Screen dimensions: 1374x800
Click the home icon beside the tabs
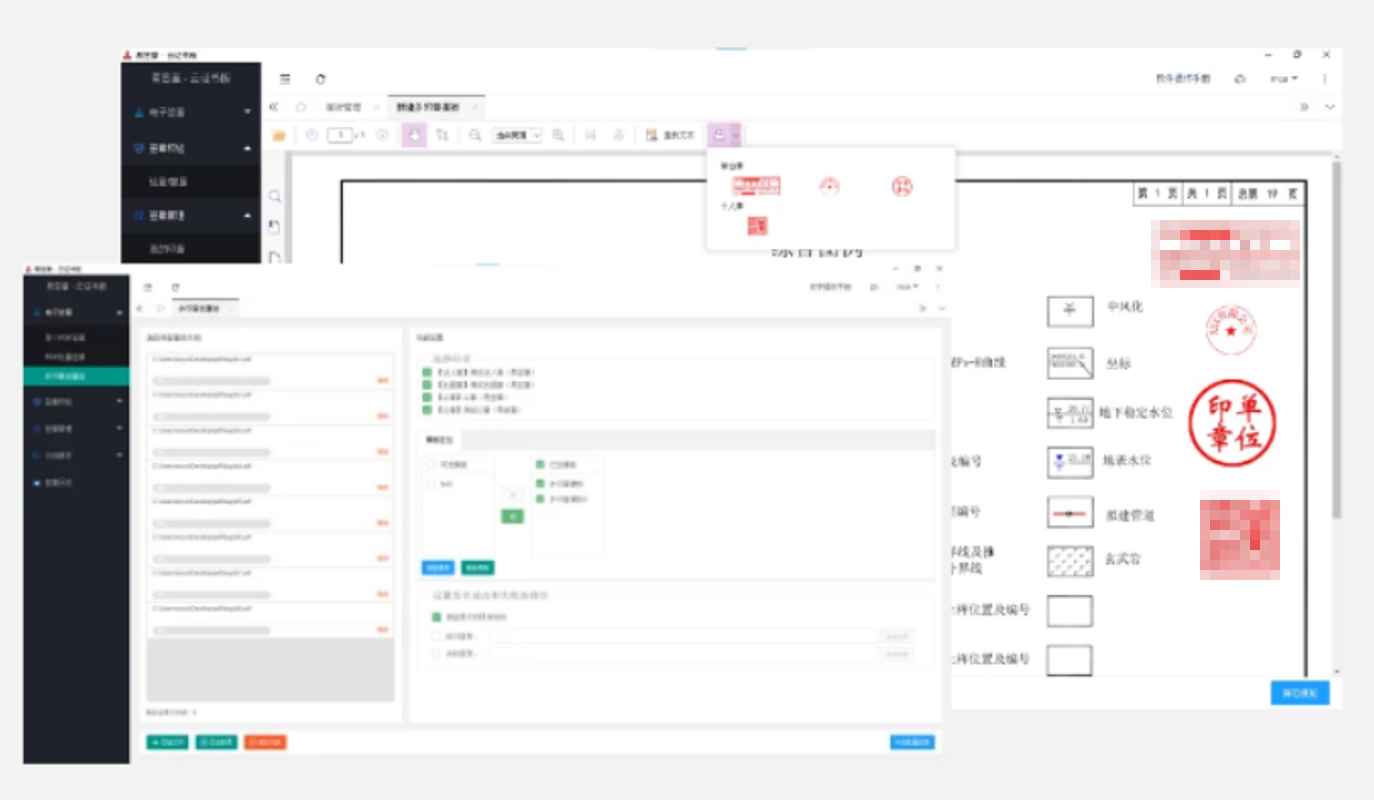[x=300, y=107]
